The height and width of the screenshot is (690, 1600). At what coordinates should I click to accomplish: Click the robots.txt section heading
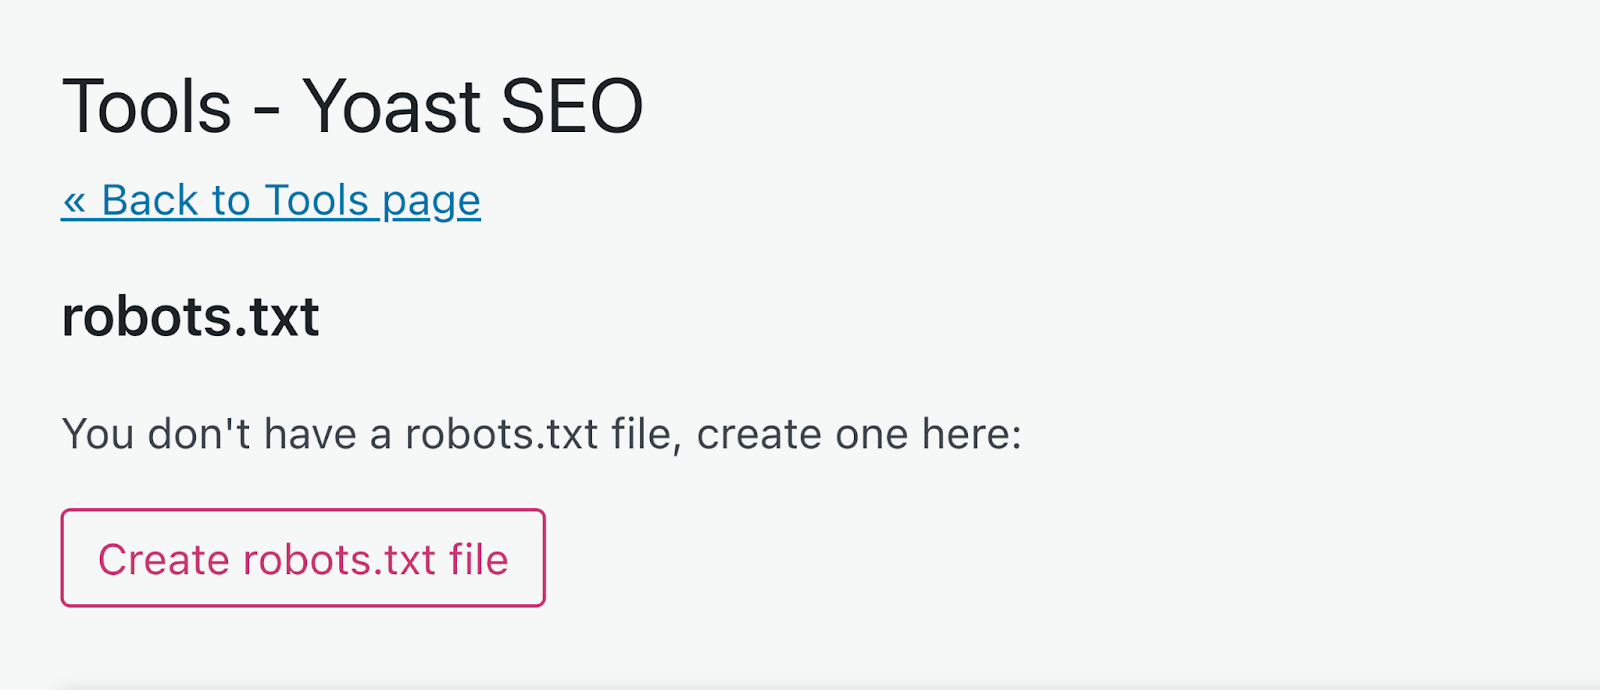pos(190,316)
